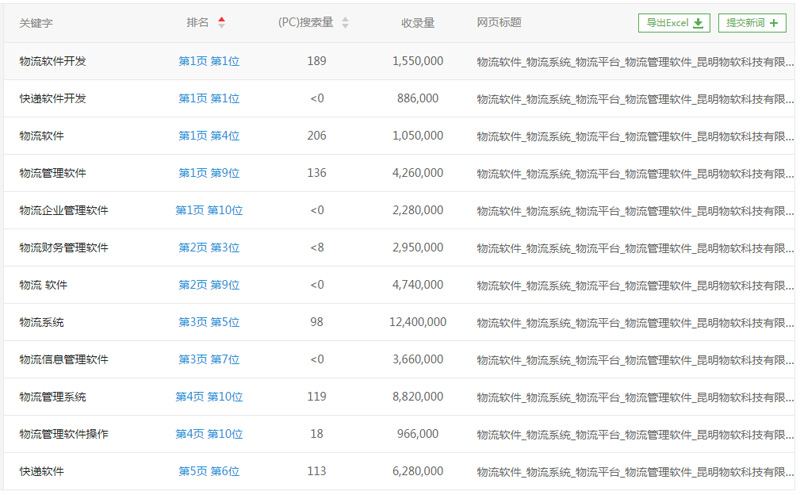
Task: Click the Export Excel button
Action: (x=674, y=23)
